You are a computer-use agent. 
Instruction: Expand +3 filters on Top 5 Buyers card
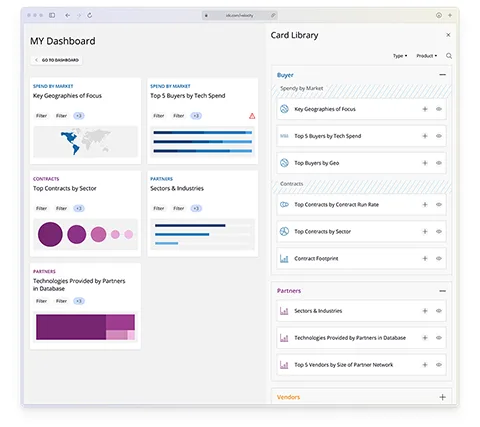tap(196, 116)
